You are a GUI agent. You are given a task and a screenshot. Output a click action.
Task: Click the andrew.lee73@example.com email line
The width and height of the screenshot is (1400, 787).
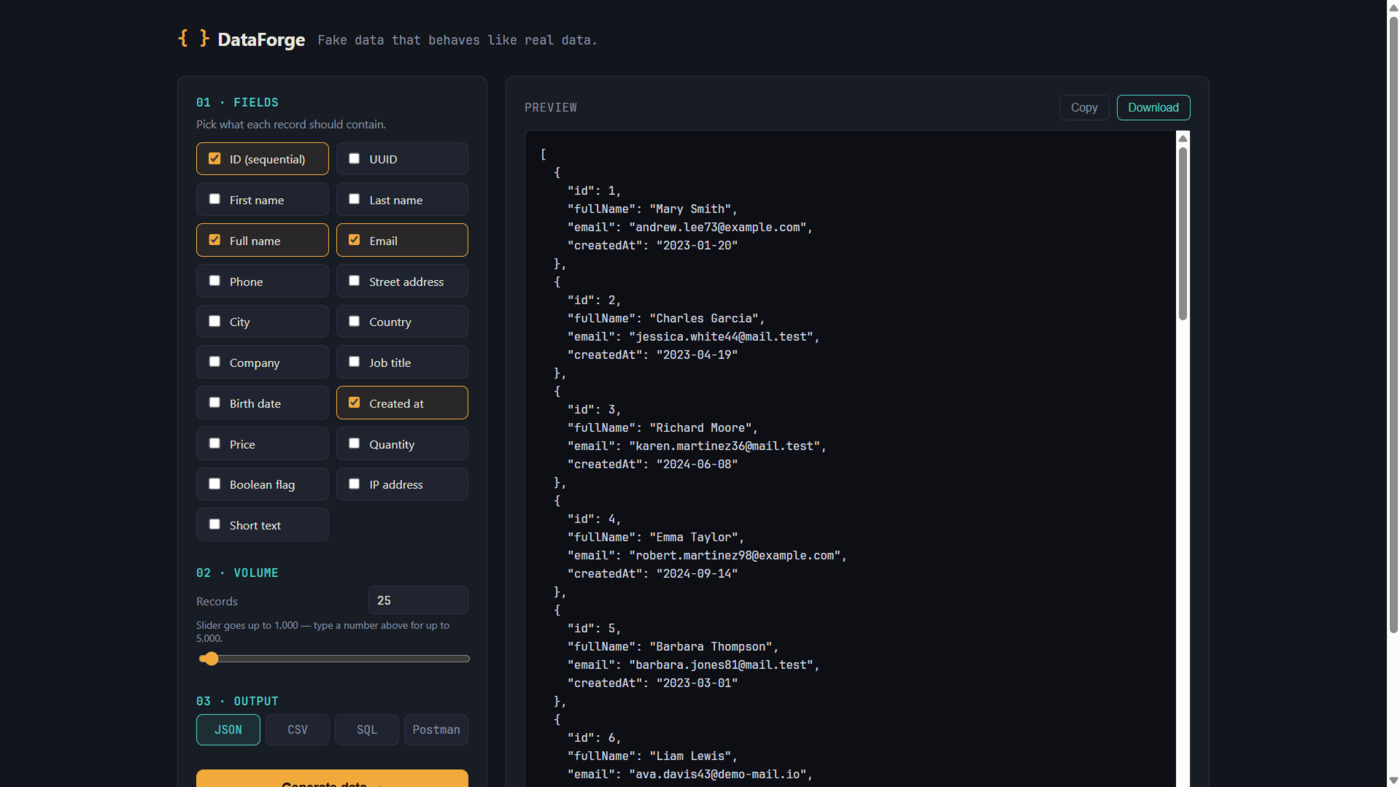tap(690, 227)
